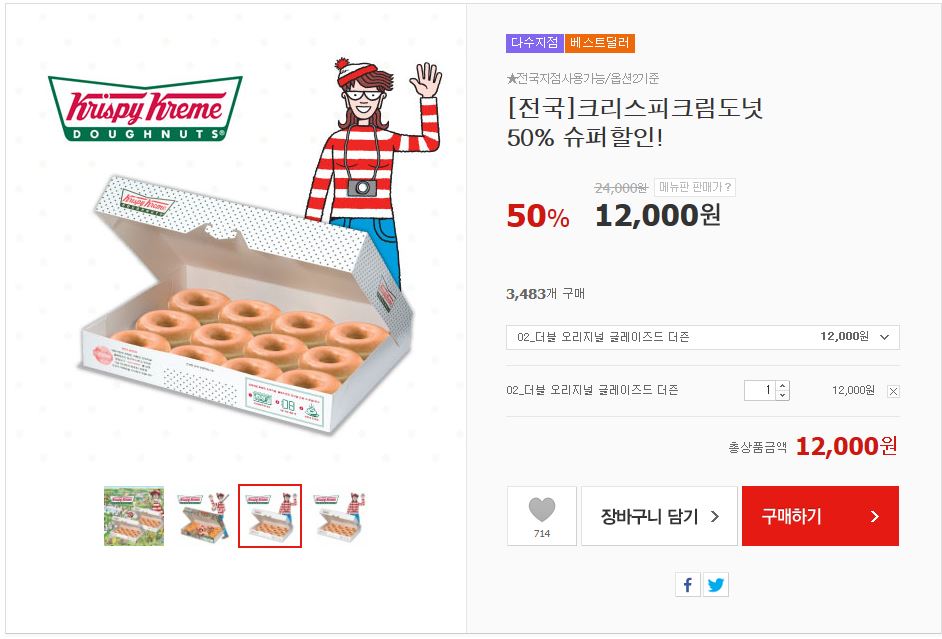
Task: Click the heart wishlist icon
Action: click(541, 511)
